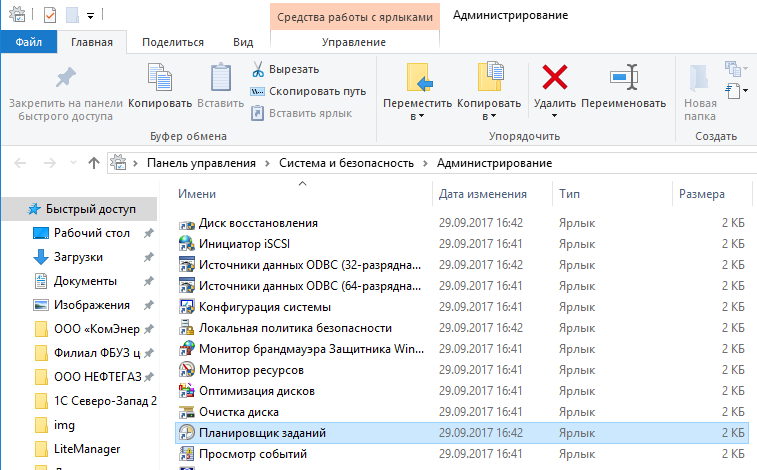
Task: Select the Resource Monitor icon
Action: pyautogui.click(x=186, y=370)
